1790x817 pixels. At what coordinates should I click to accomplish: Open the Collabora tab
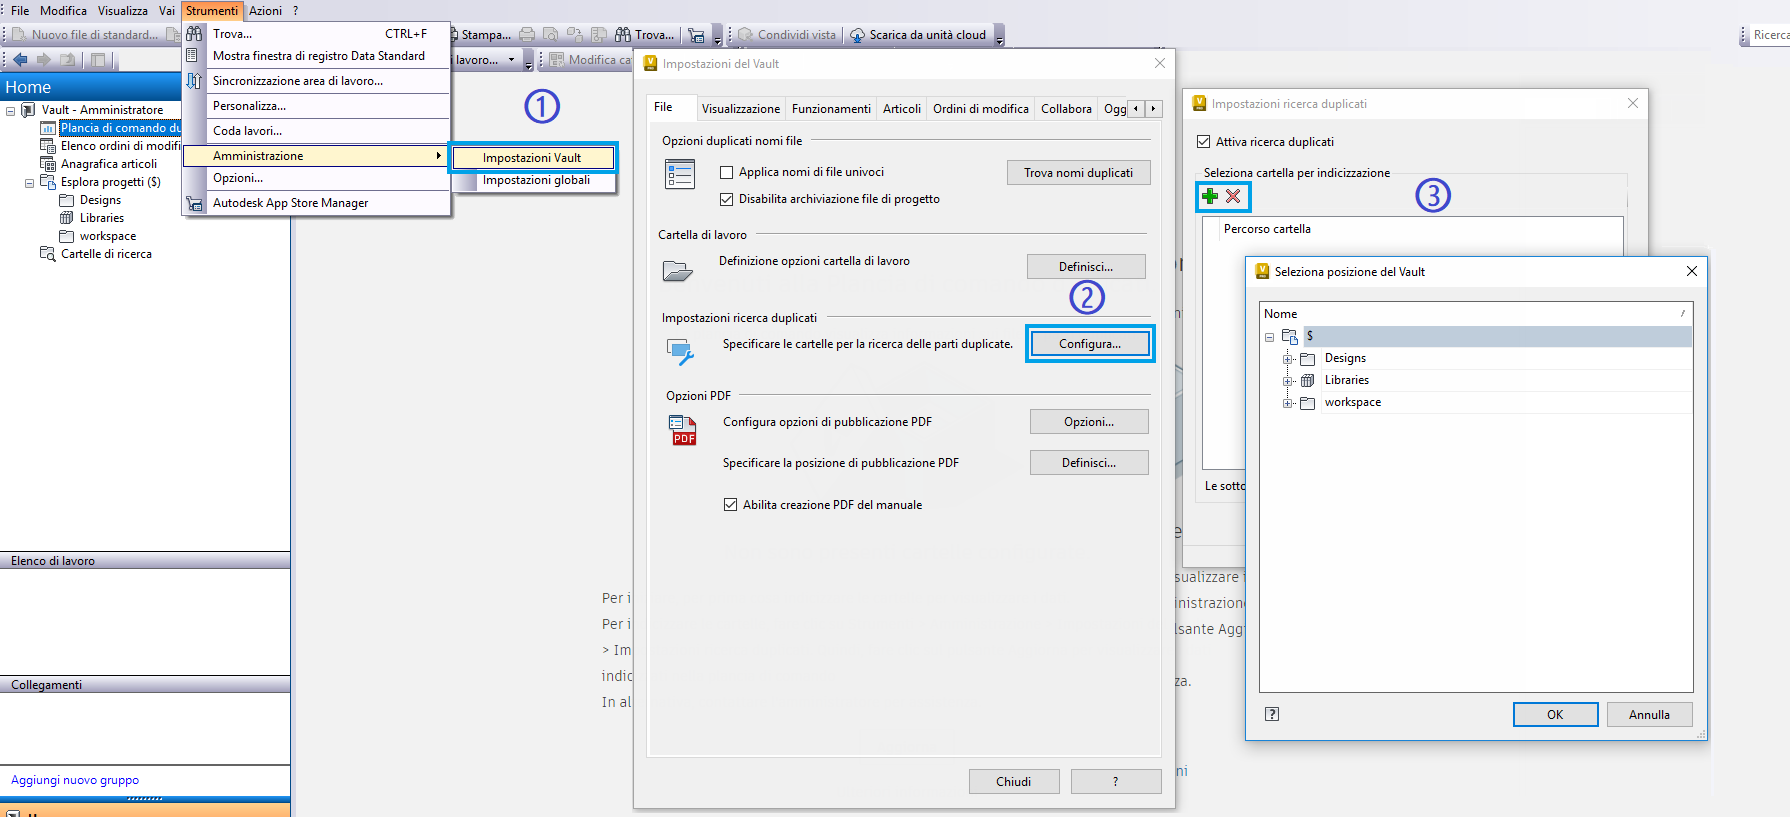coord(1066,109)
